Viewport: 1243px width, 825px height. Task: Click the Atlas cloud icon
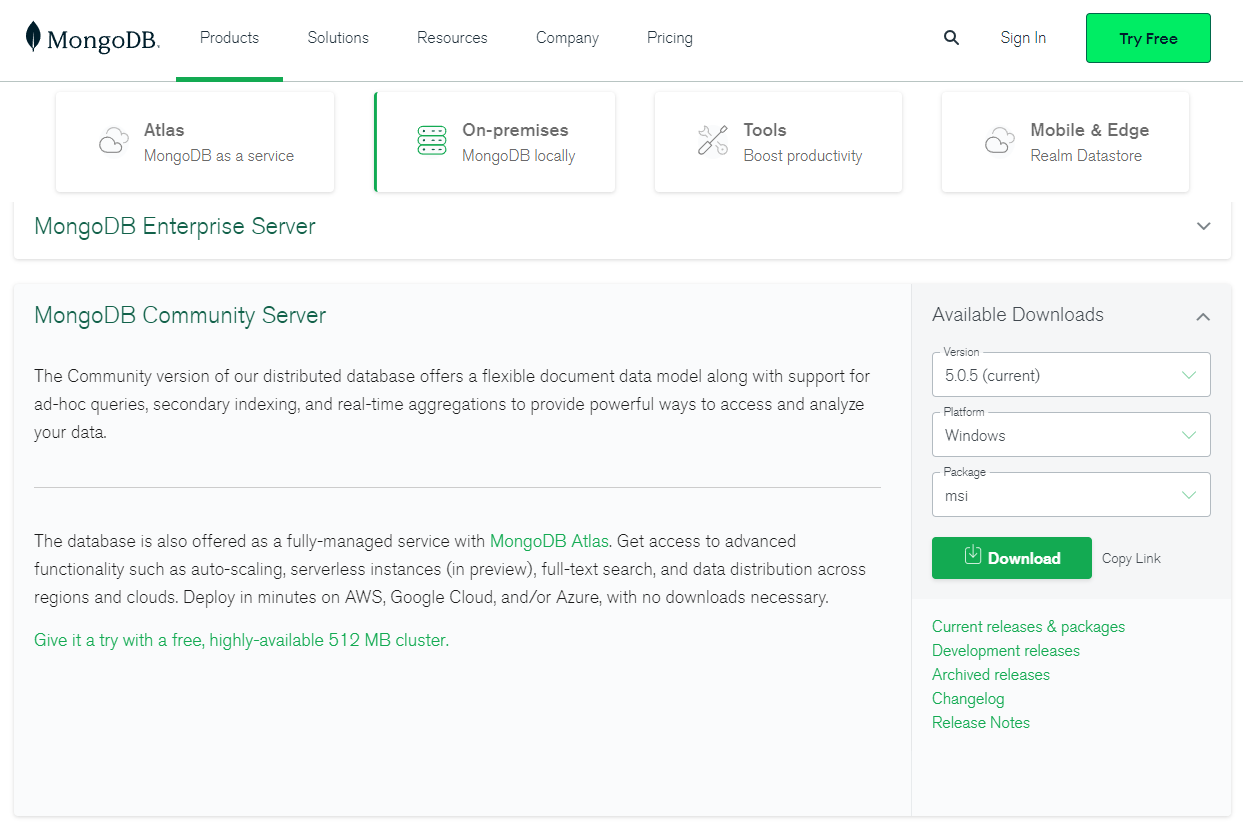114,141
